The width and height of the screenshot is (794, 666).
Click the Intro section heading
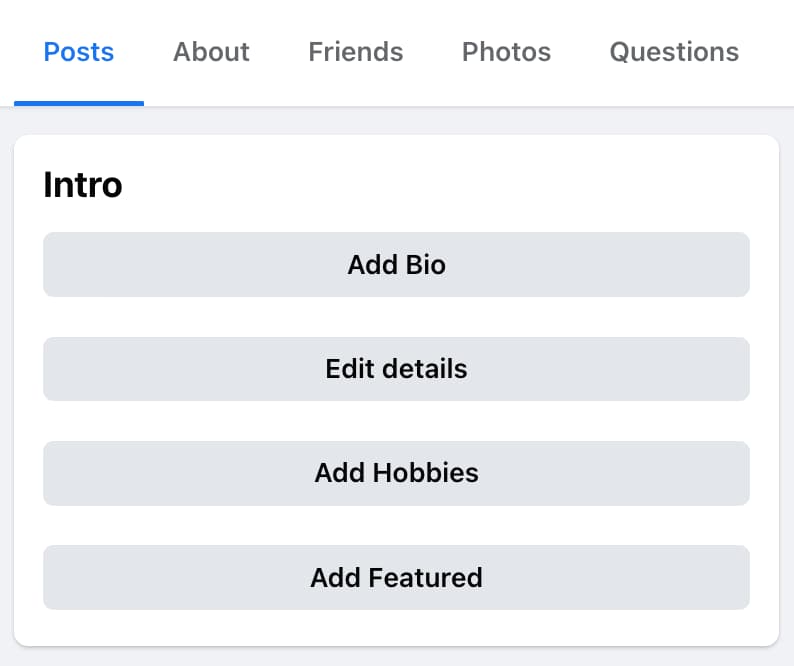(83, 185)
